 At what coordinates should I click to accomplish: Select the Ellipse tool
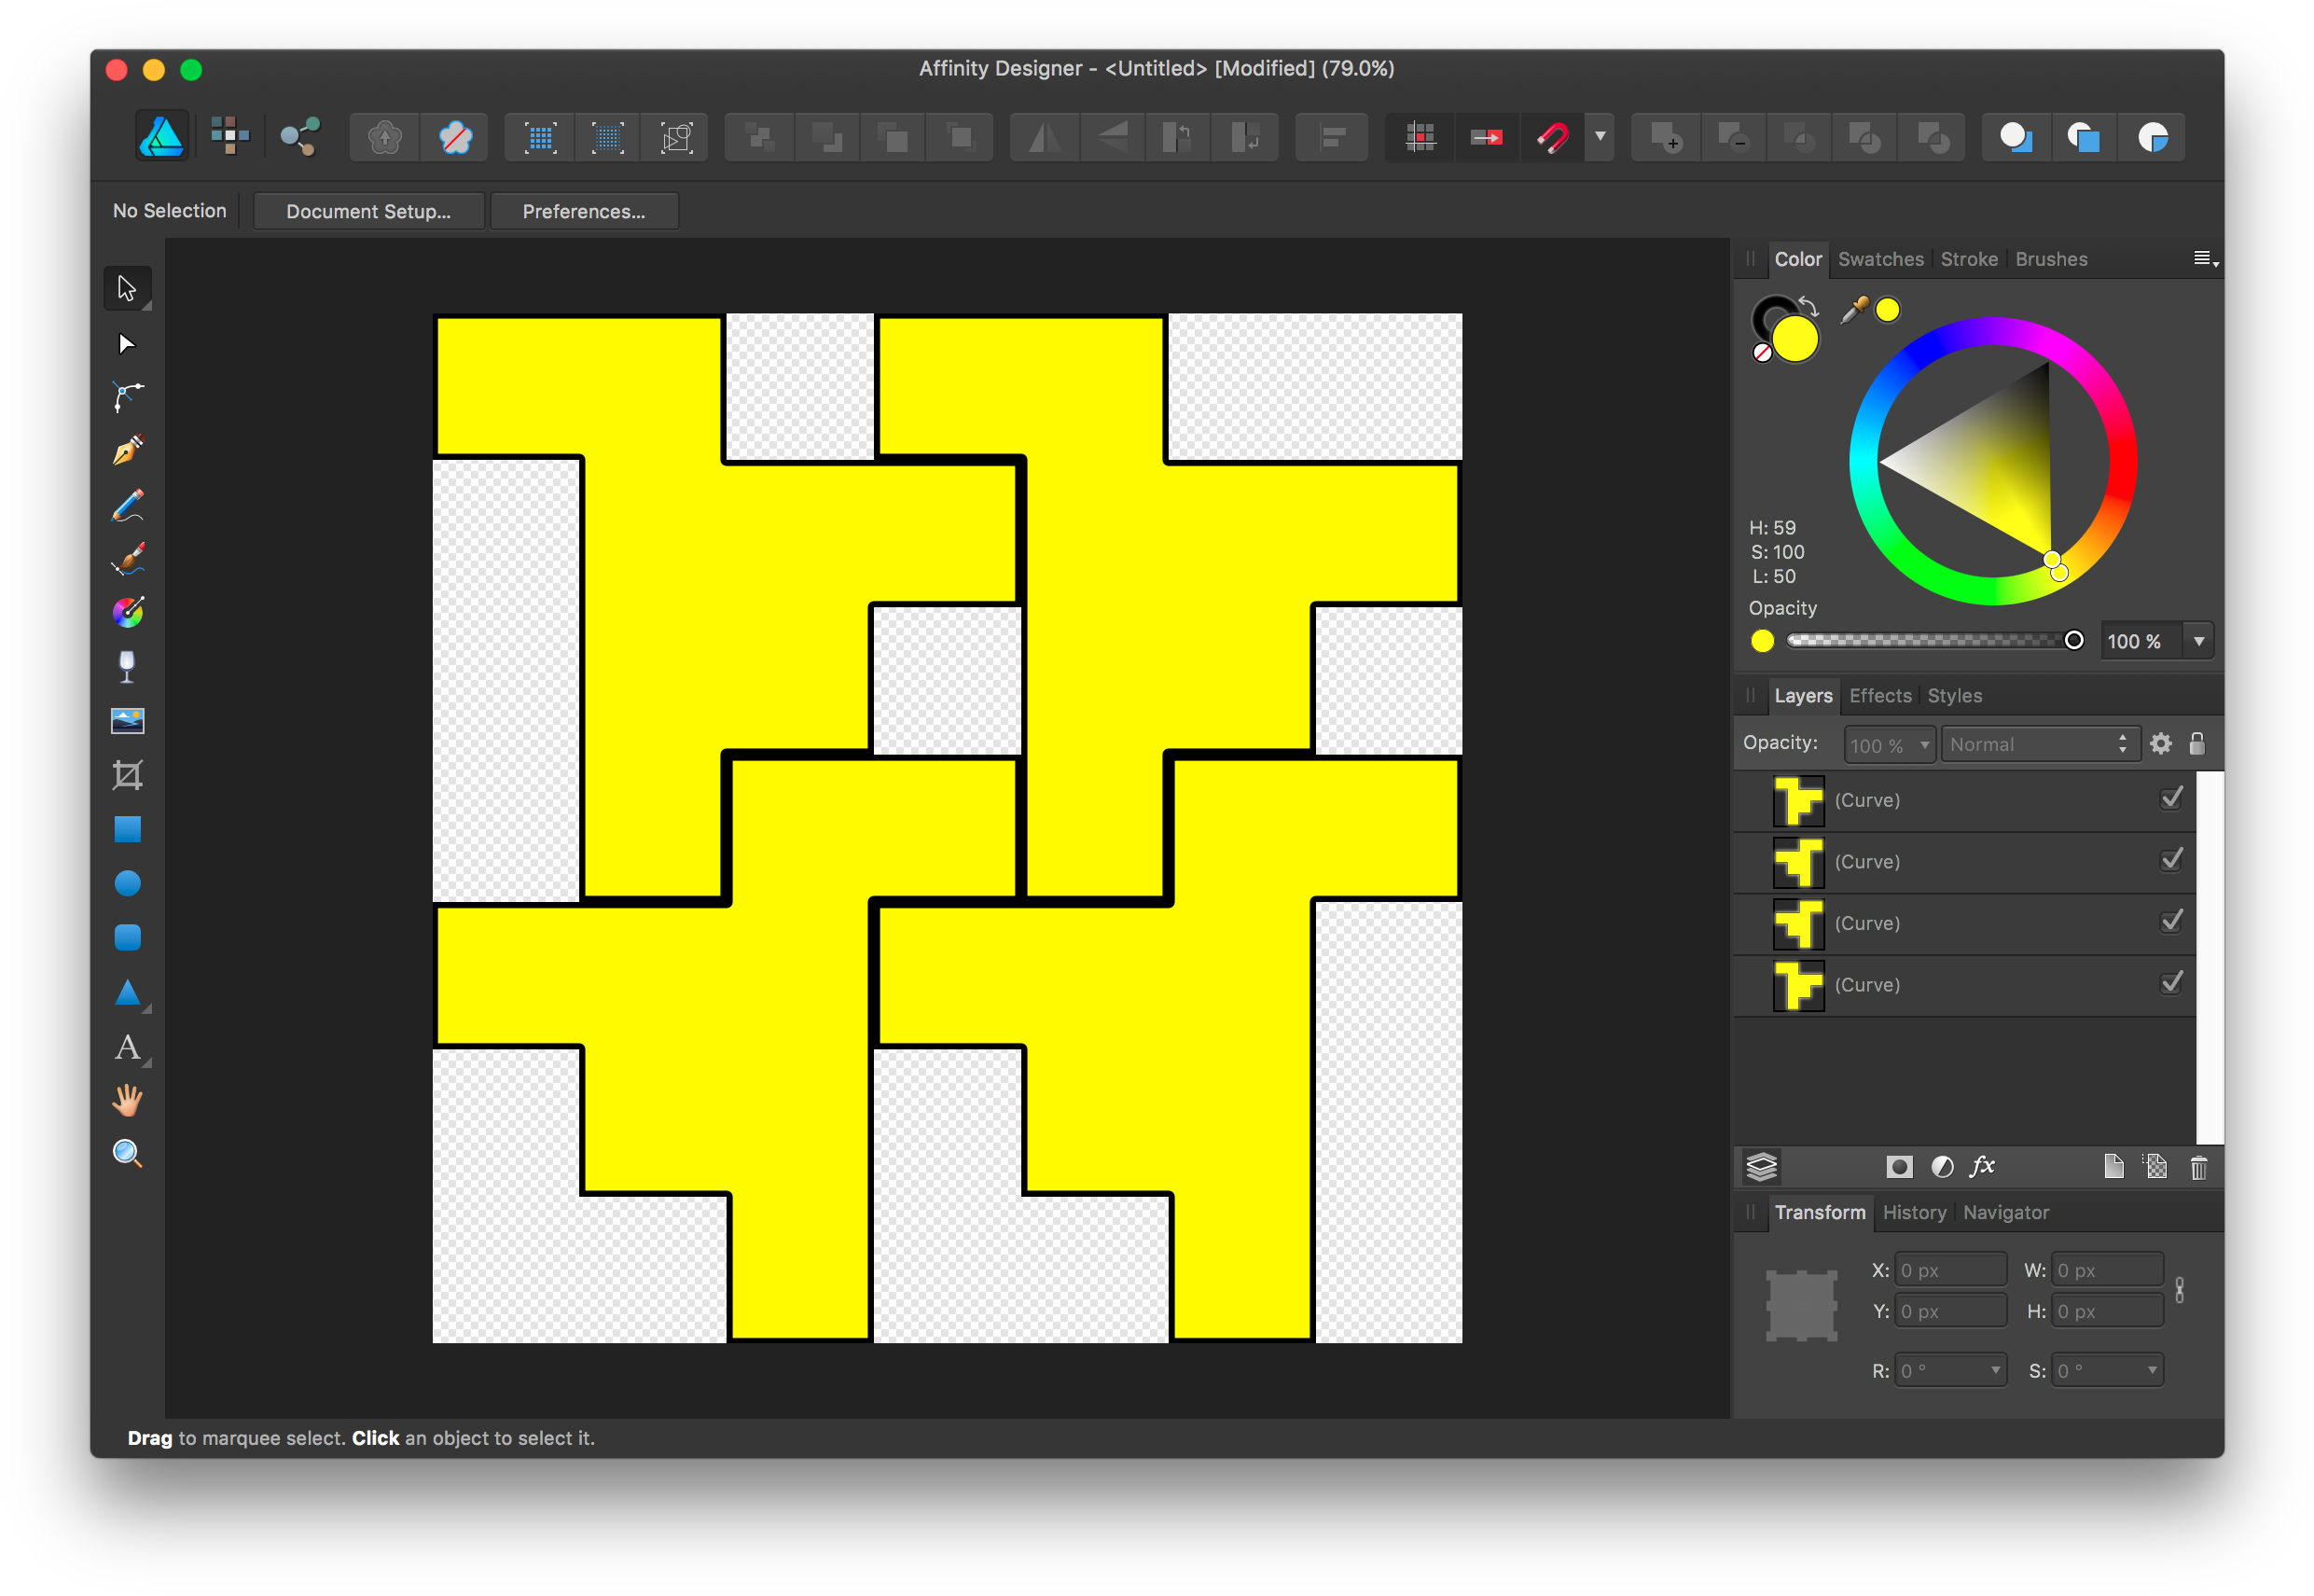pos(127,883)
